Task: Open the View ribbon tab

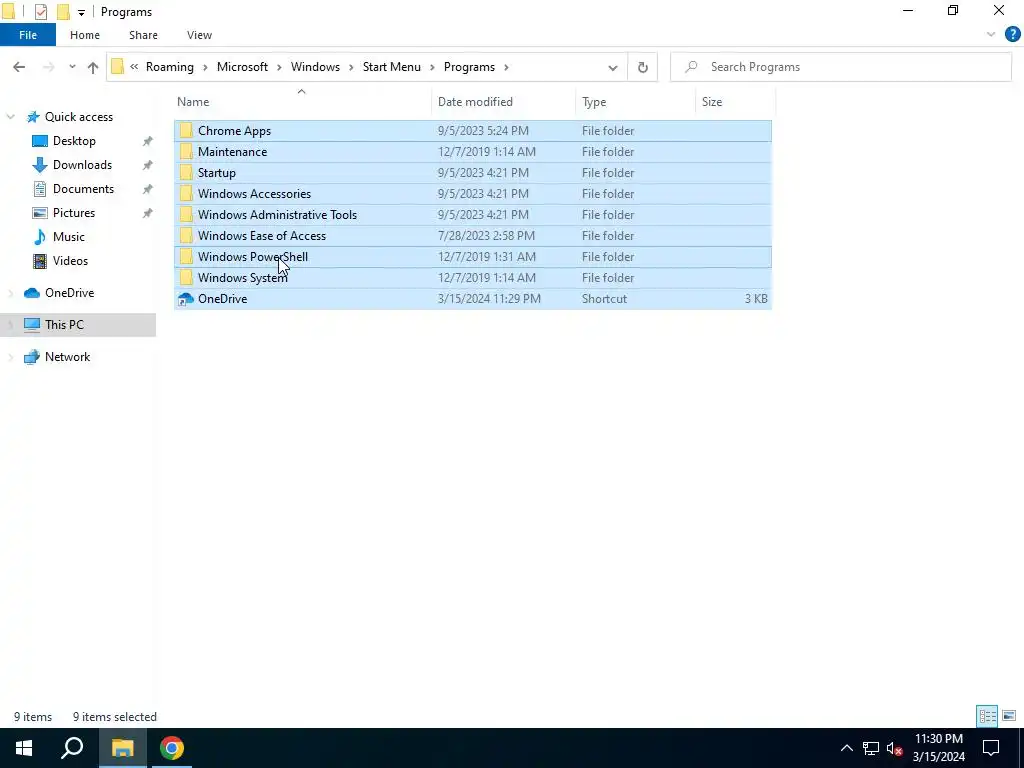Action: tap(199, 35)
